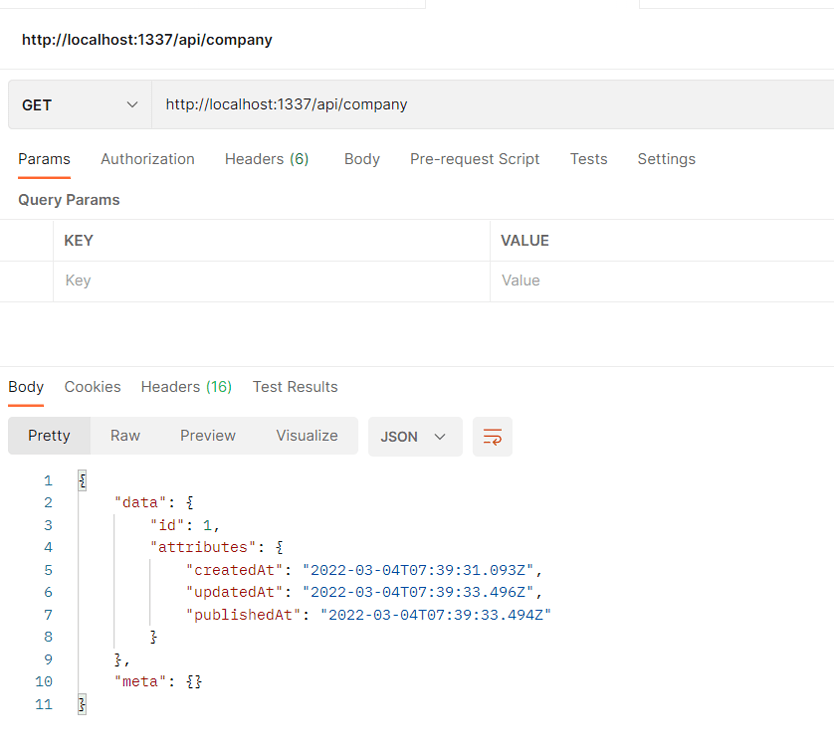View the response Cookies tab
Image resolution: width=834 pixels, height=750 pixels.
tap(92, 386)
